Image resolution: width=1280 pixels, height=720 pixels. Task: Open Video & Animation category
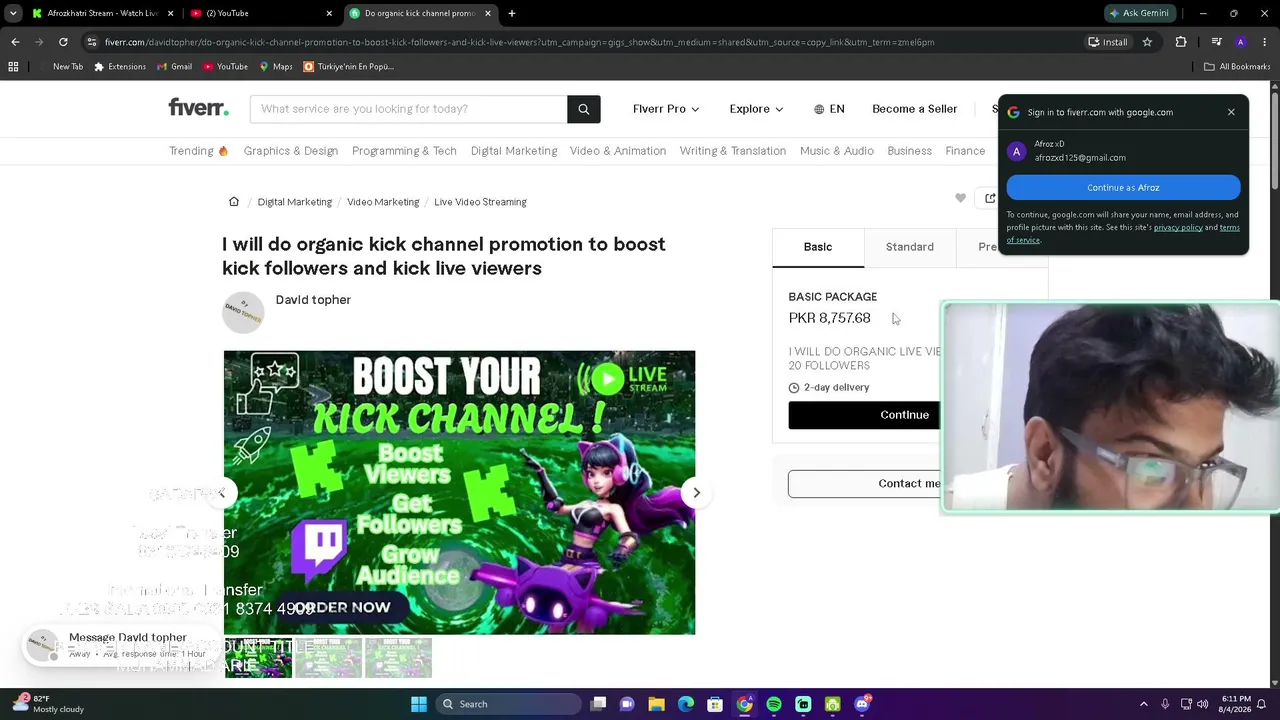click(x=618, y=151)
